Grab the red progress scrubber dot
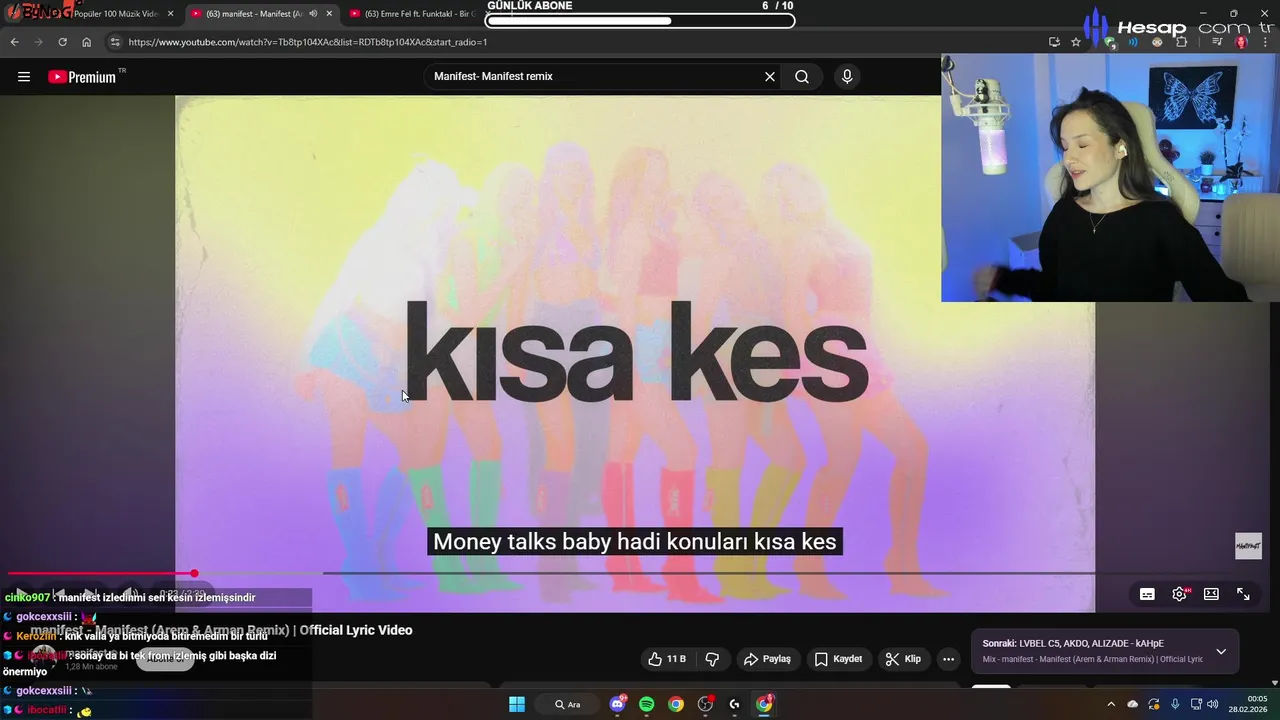This screenshot has width=1280, height=720. pyautogui.click(x=194, y=574)
